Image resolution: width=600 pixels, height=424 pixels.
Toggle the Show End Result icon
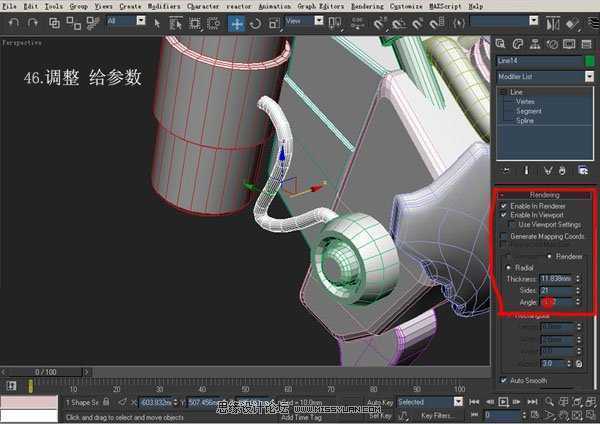527,170
